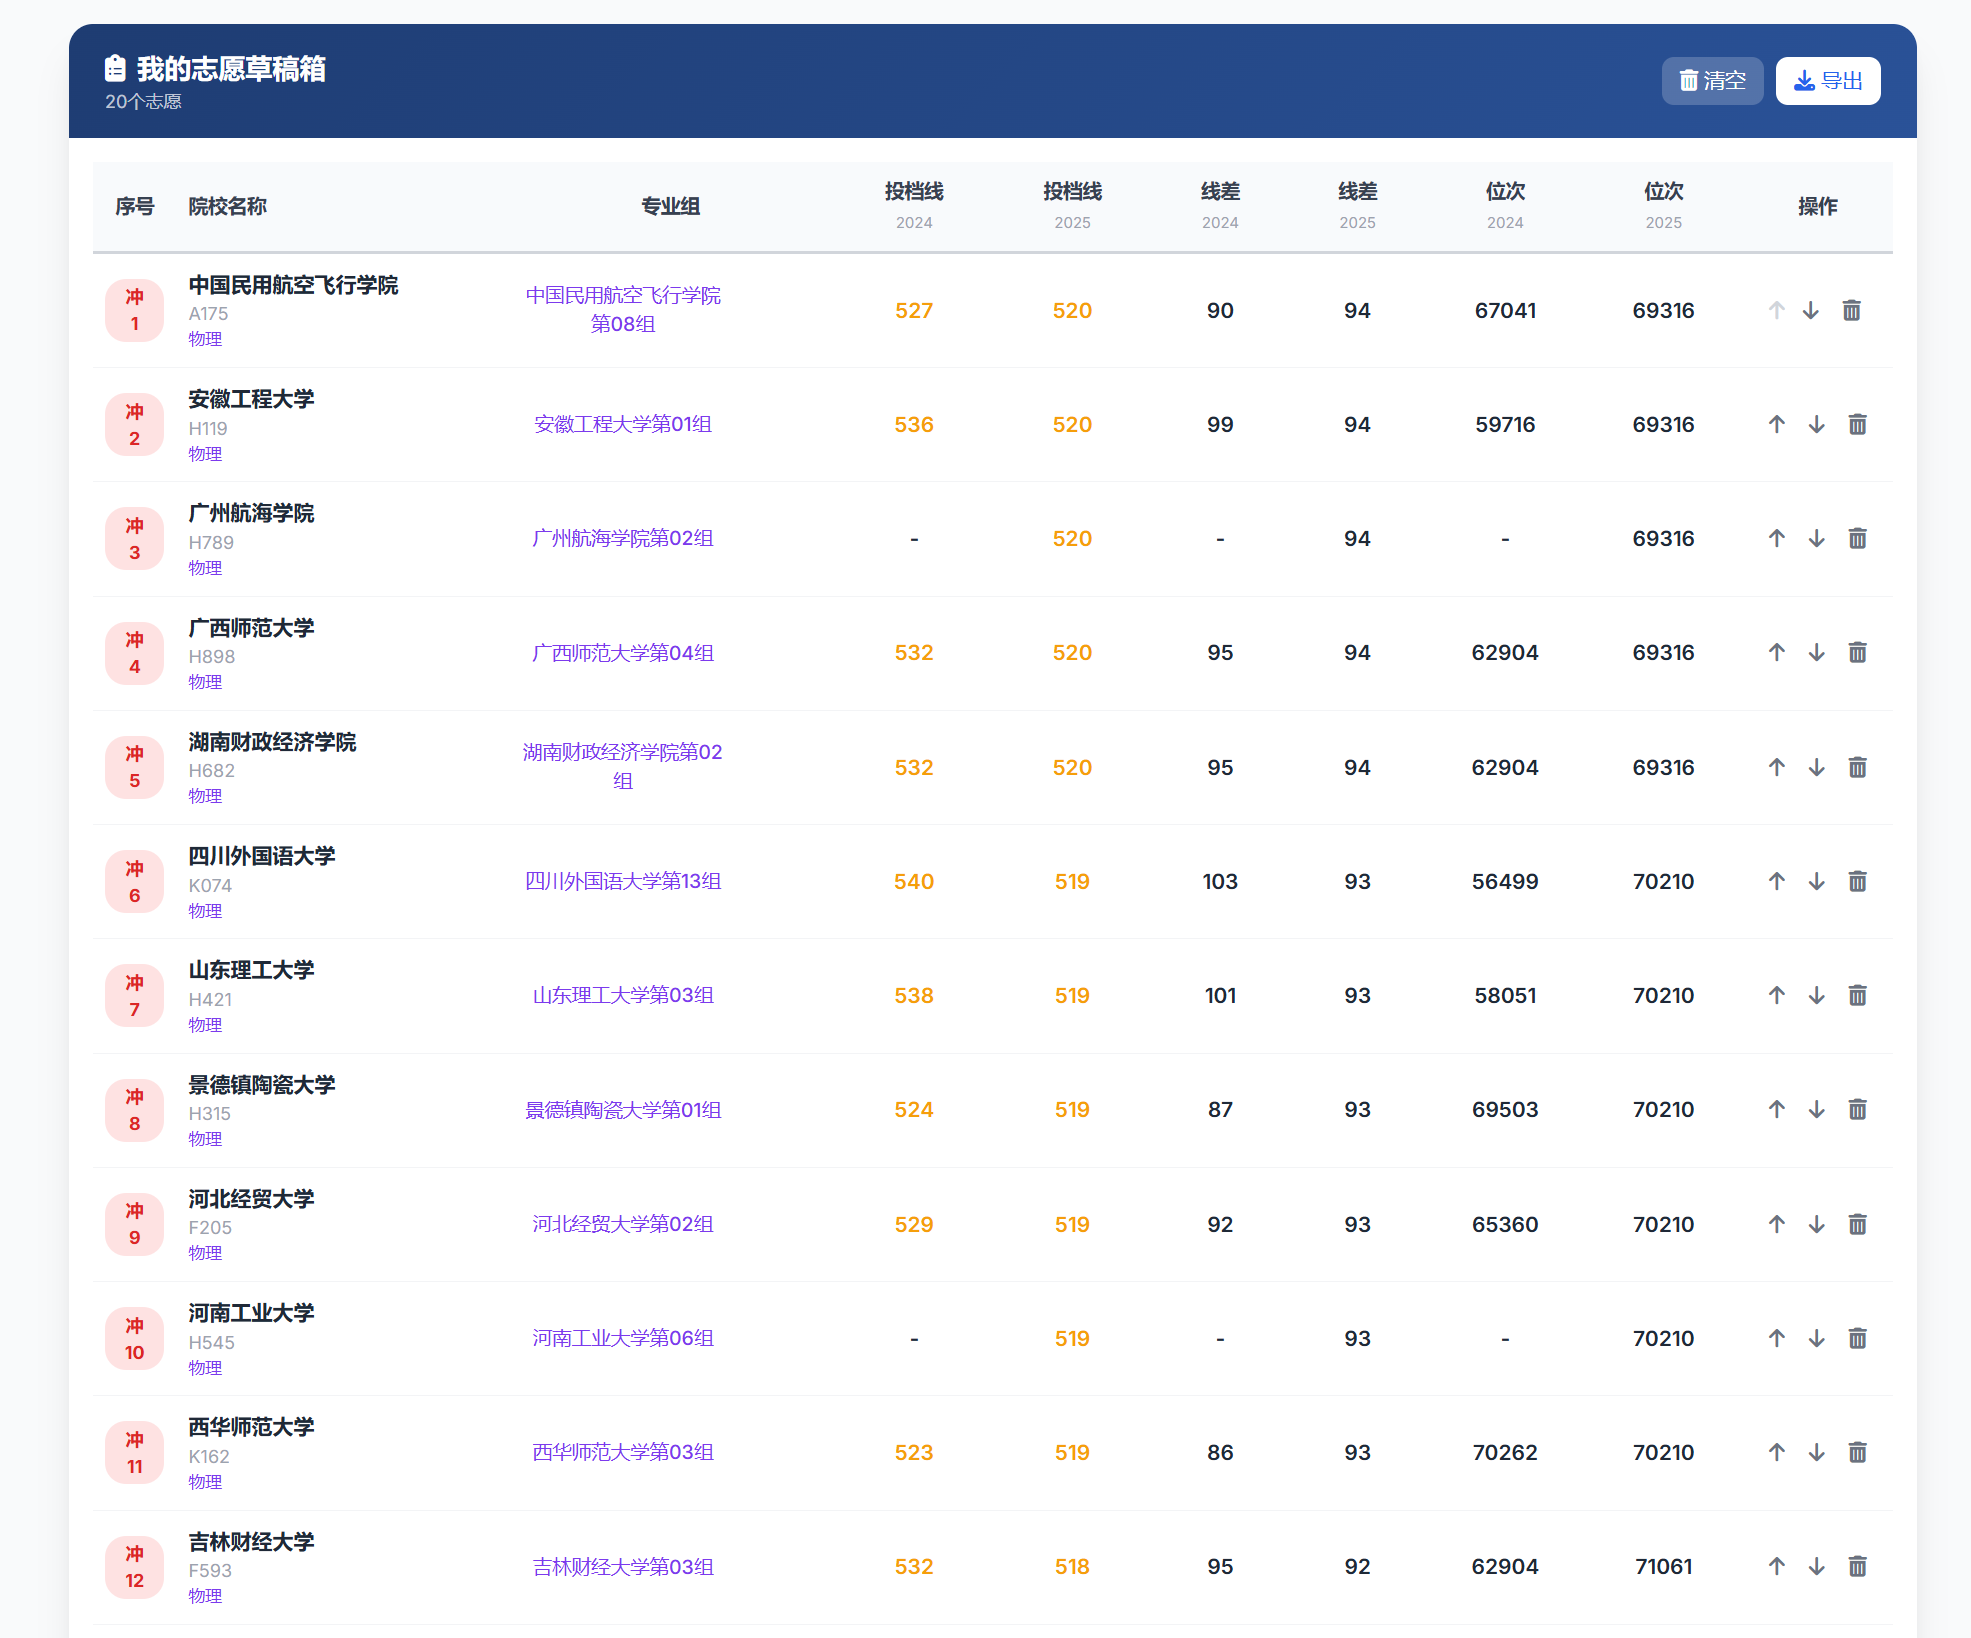
Task: Click school code H421
Action: (x=210, y=1000)
